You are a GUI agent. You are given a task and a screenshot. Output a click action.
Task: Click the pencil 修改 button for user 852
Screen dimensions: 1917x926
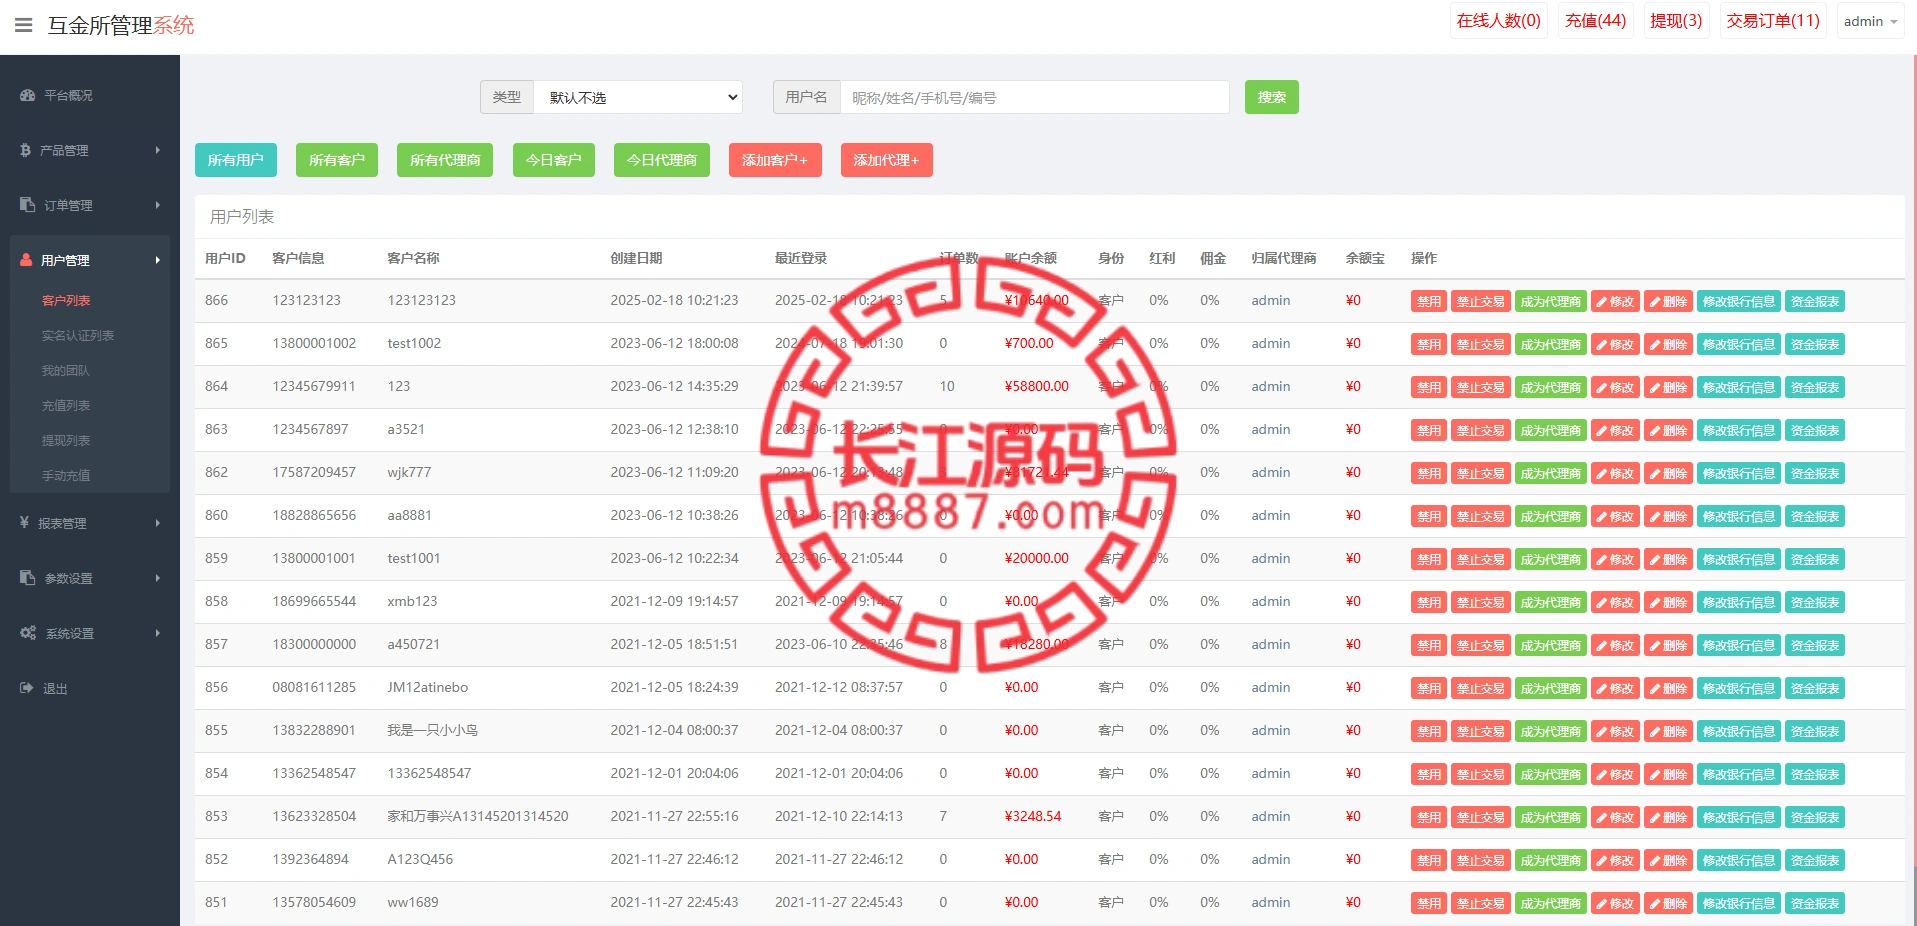pos(1615,860)
